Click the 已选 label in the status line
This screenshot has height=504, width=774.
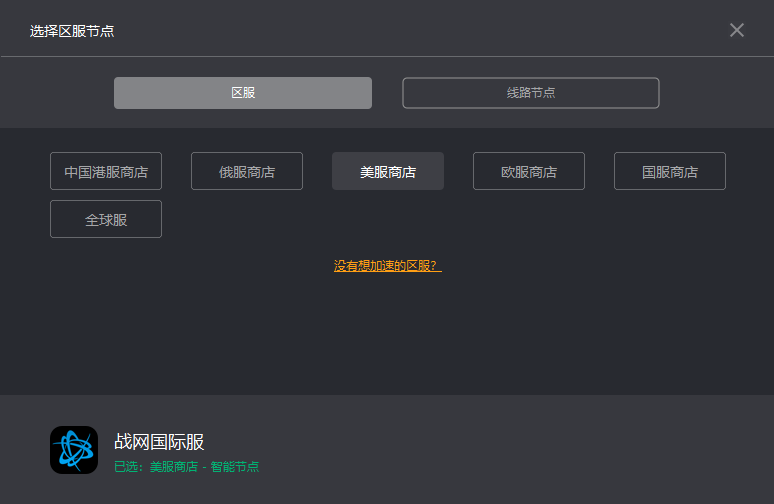[x=128, y=467]
